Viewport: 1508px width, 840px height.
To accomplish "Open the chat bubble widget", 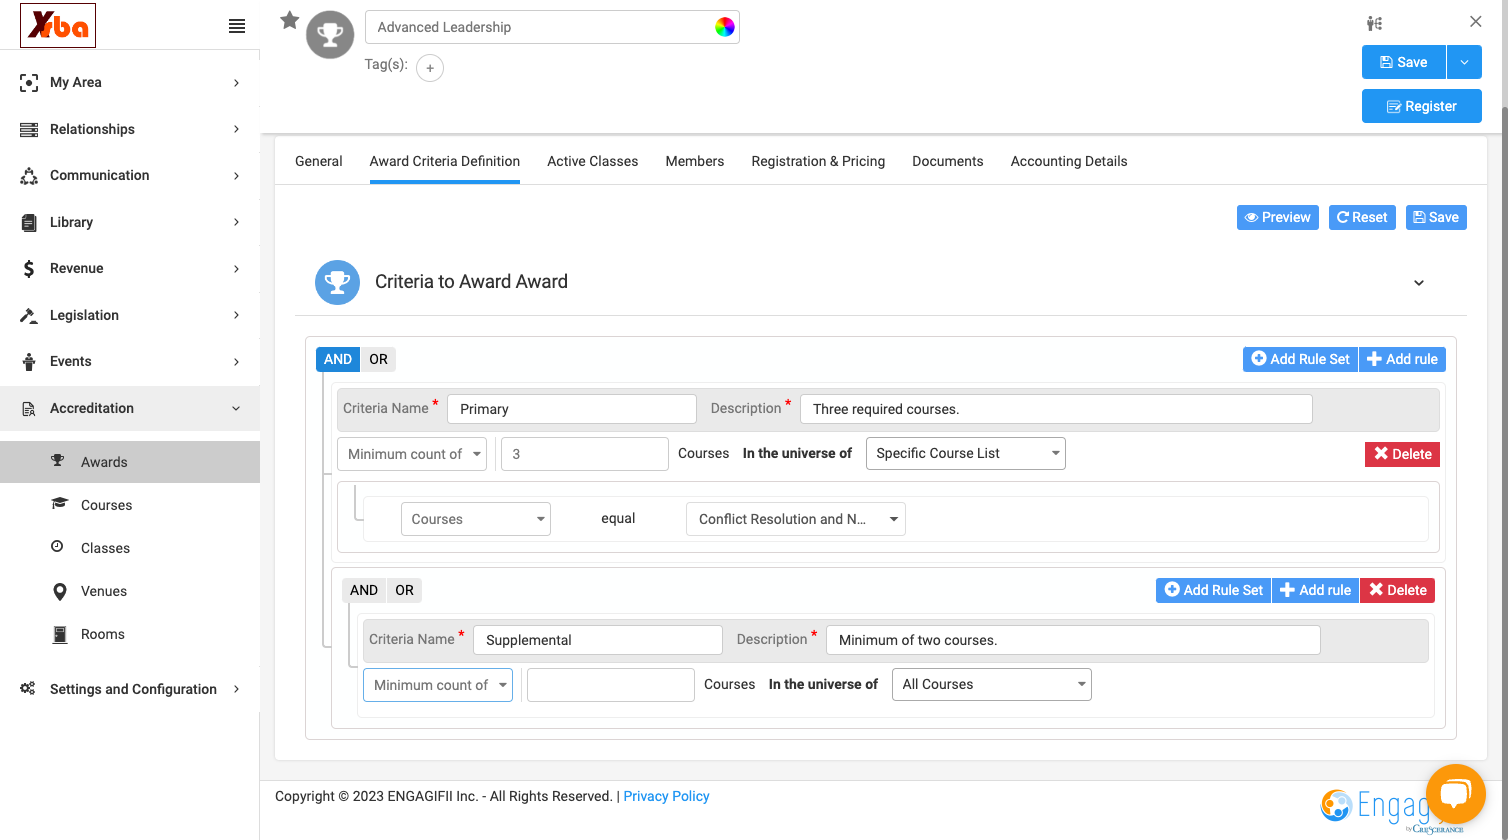I will (x=1456, y=794).
